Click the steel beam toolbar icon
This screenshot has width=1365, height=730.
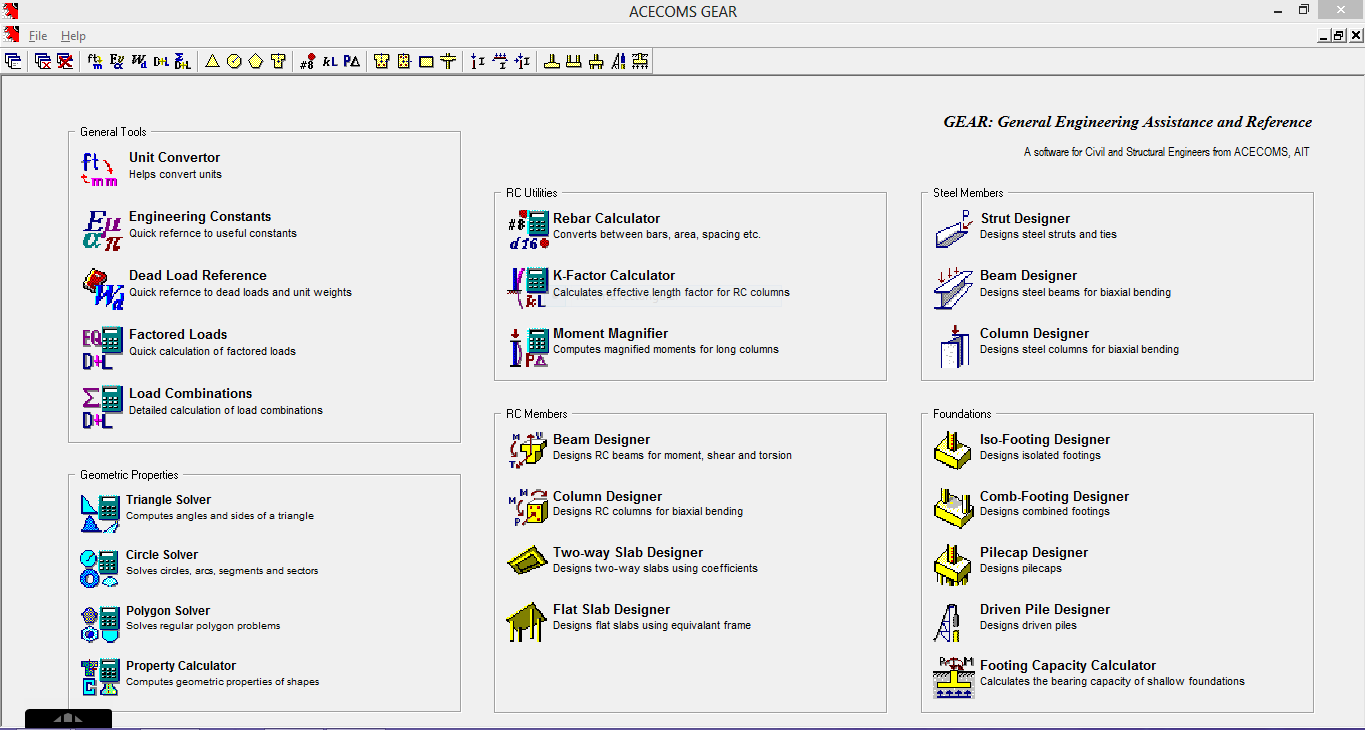coord(500,61)
